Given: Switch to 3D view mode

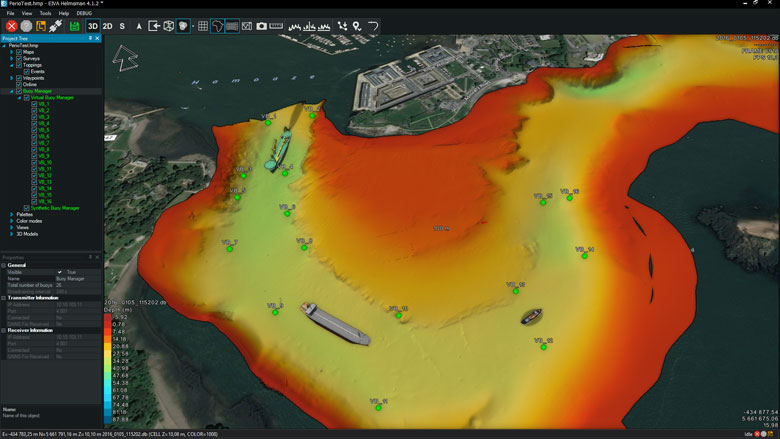Looking at the screenshot, I should [x=93, y=25].
